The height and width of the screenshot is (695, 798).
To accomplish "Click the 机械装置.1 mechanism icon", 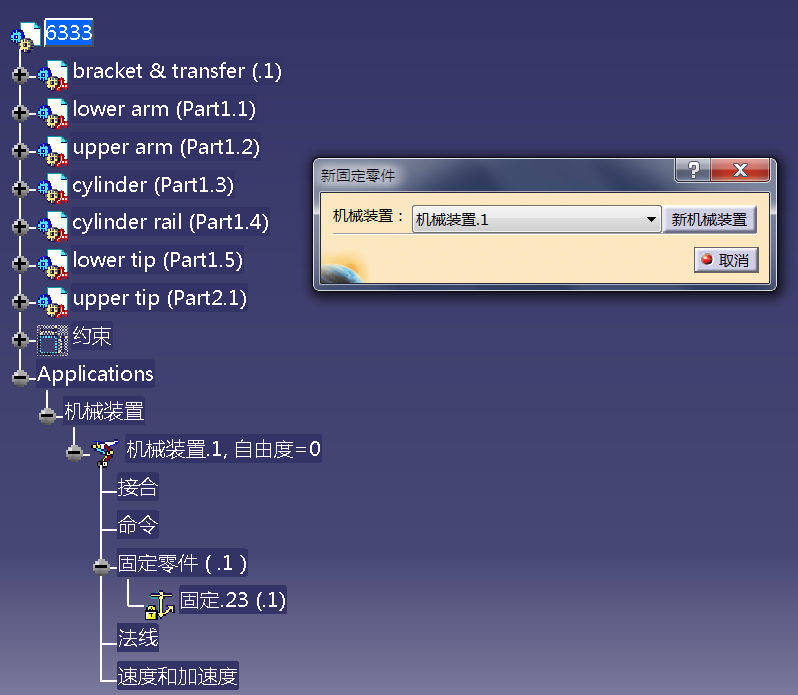I will (x=105, y=452).
